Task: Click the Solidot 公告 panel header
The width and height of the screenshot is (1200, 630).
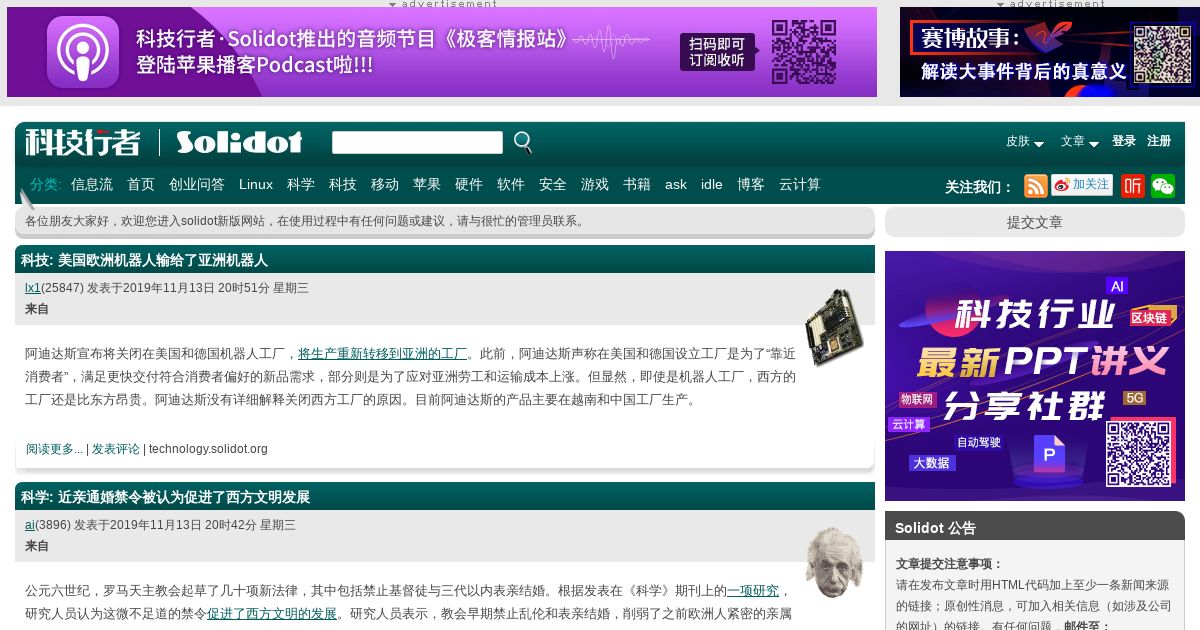Action: 1035,527
